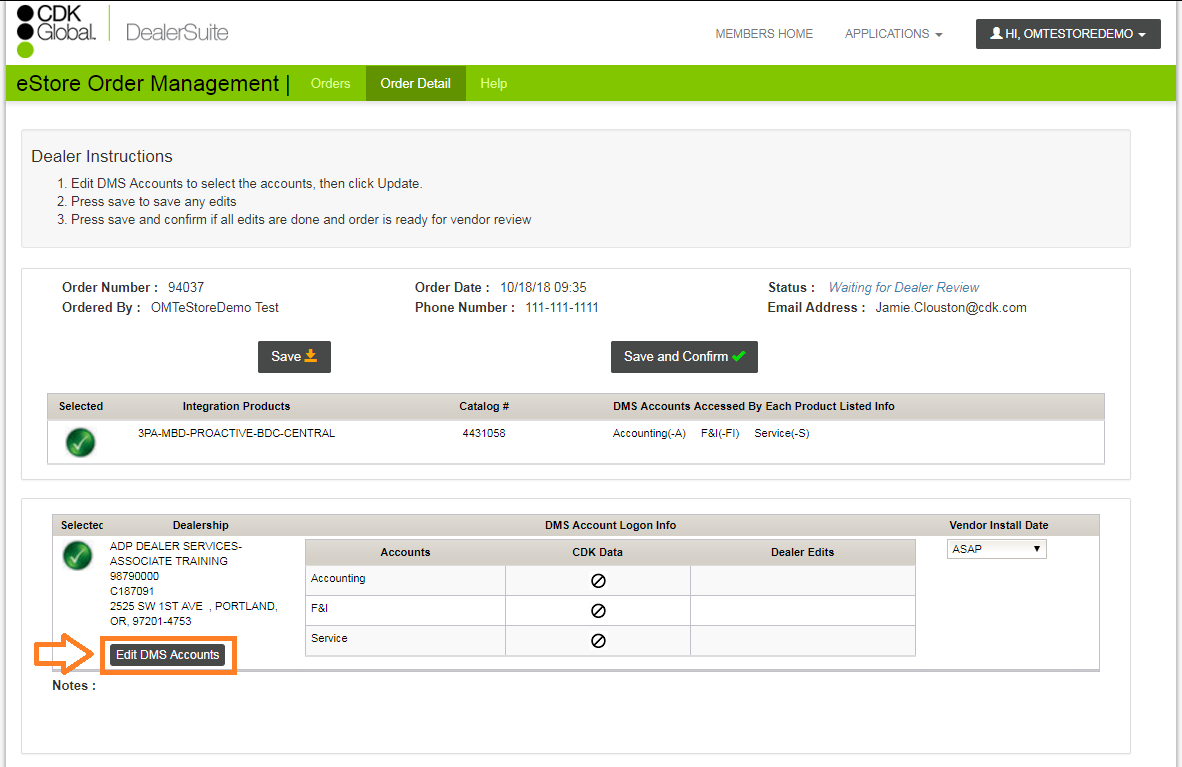Go to Members Home
Image resolution: width=1182 pixels, height=767 pixels.
(764, 34)
